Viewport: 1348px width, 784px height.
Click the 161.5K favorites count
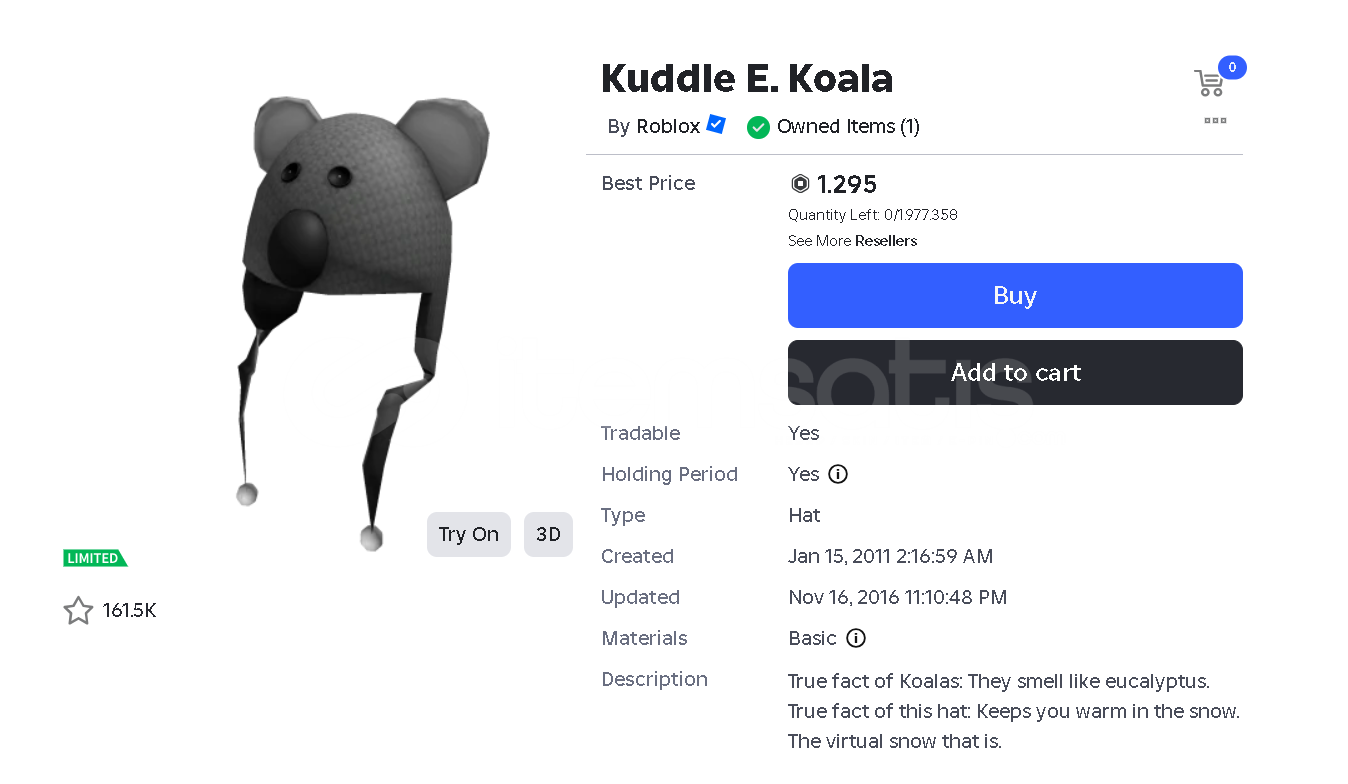130,611
